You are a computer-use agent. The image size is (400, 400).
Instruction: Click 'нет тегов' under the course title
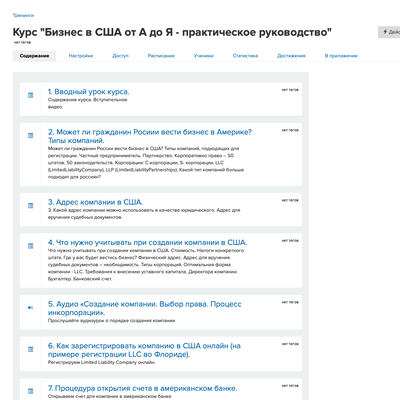(22, 43)
